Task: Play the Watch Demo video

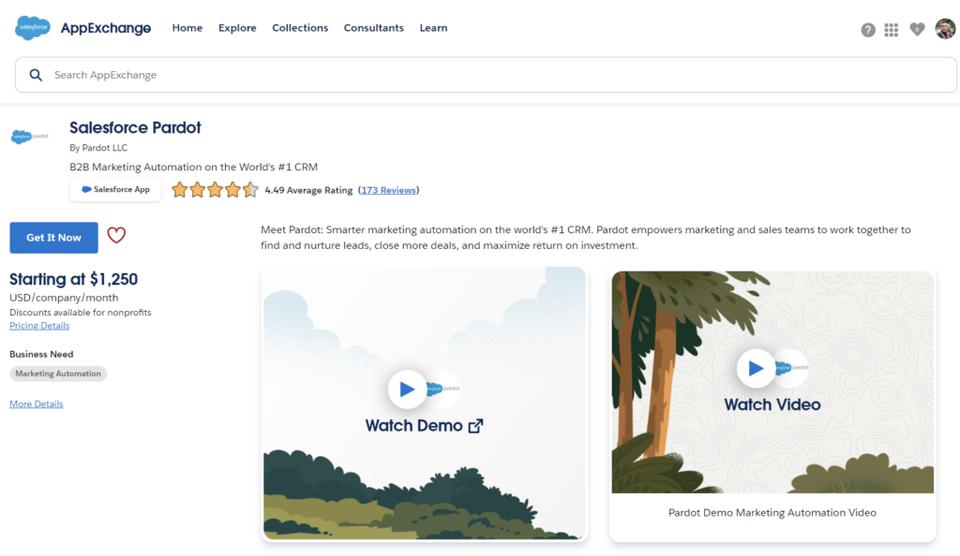Action: pos(407,389)
